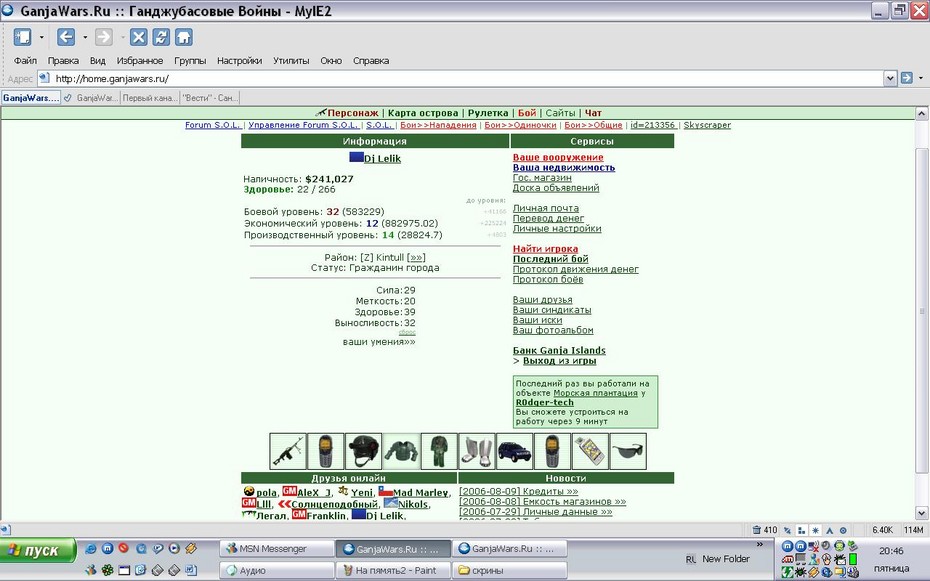Refresh the page with reload icon

(161, 37)
